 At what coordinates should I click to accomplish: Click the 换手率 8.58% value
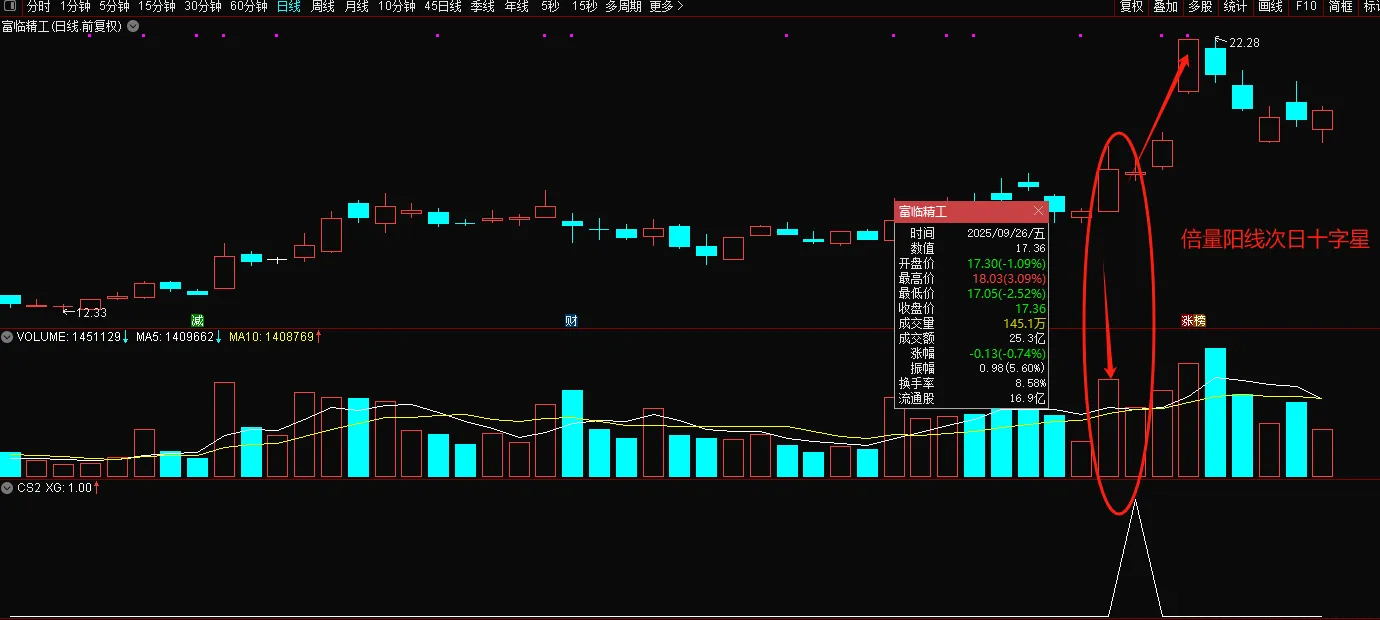(1030, 383)
